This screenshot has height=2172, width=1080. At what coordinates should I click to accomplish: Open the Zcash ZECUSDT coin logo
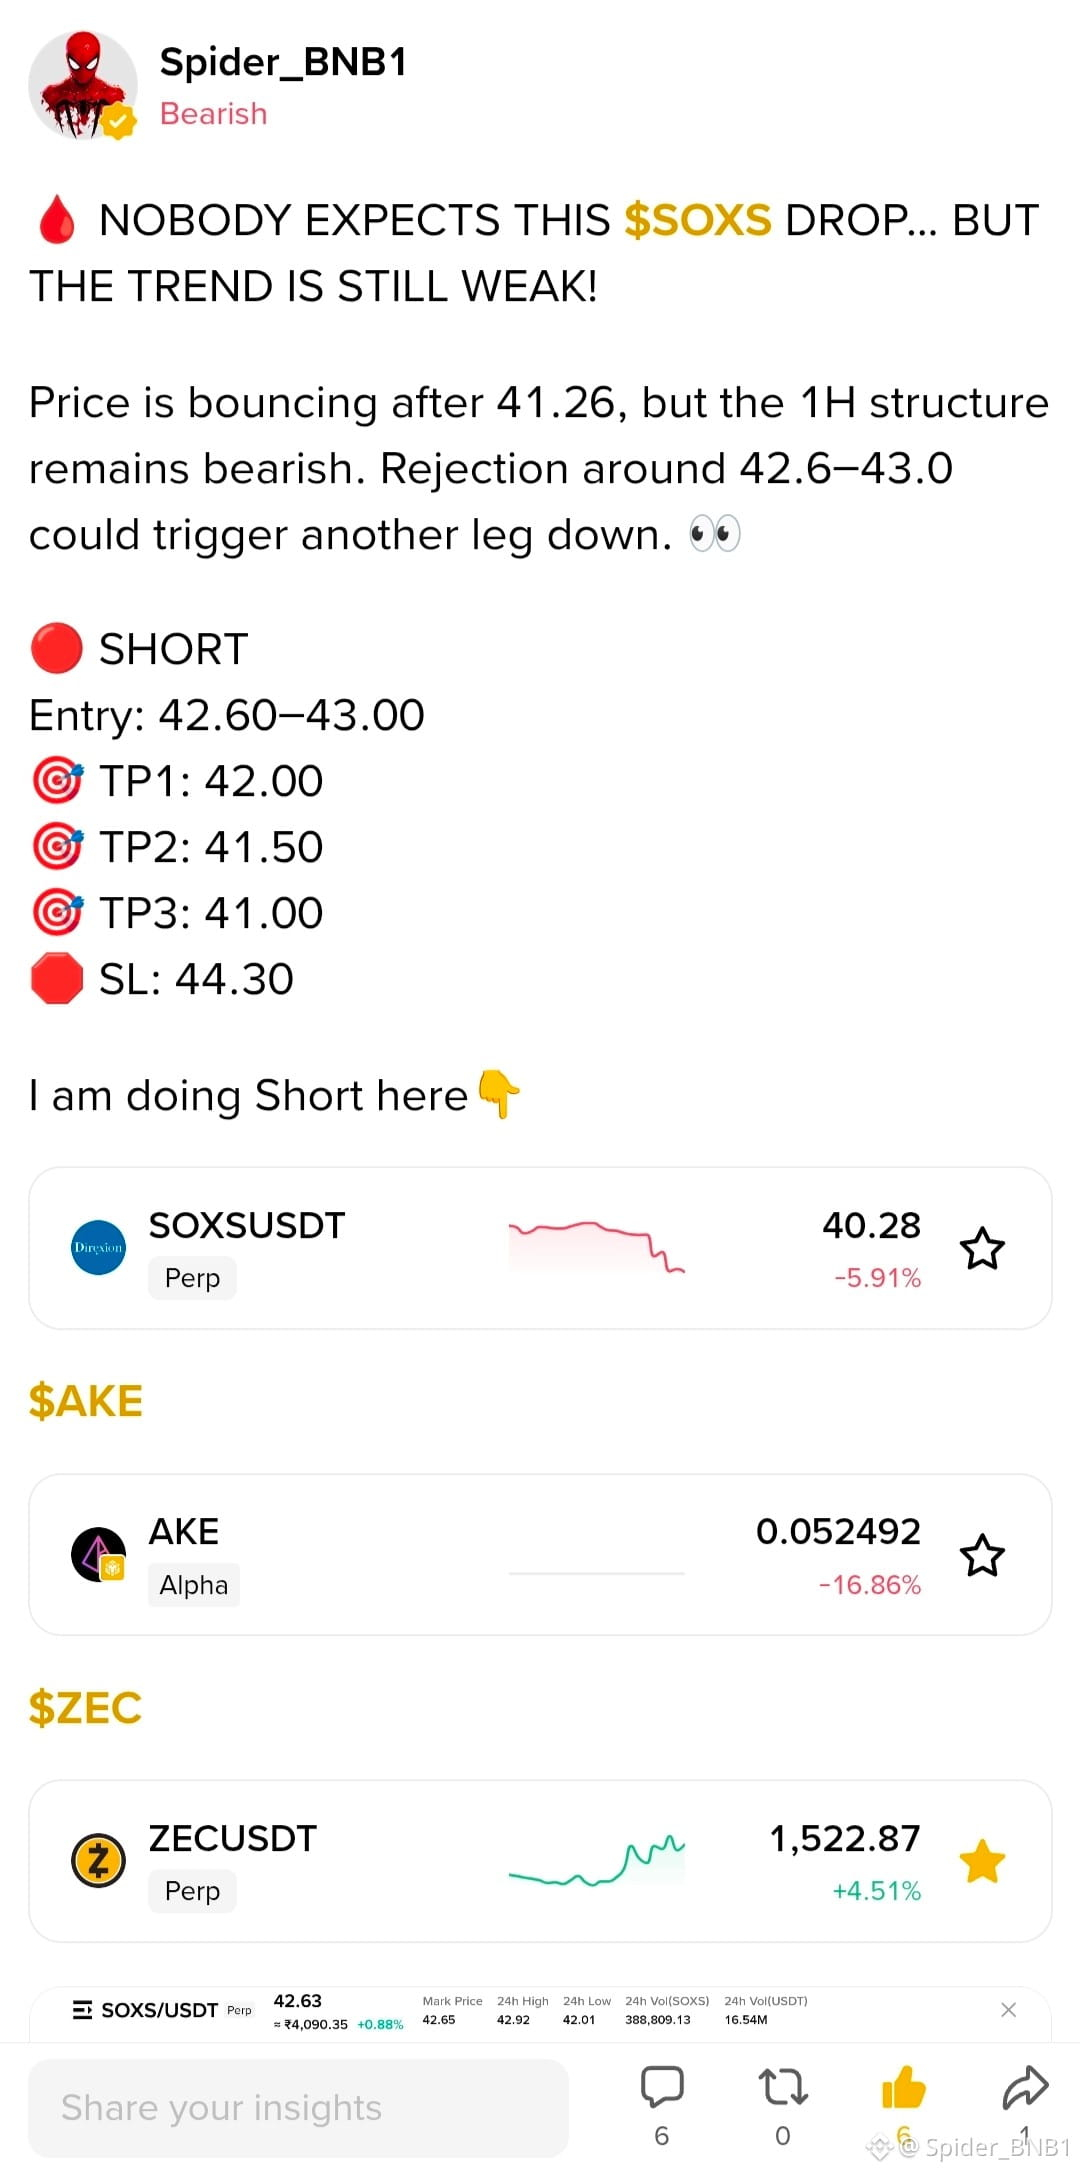click(x=98, y=1861)
